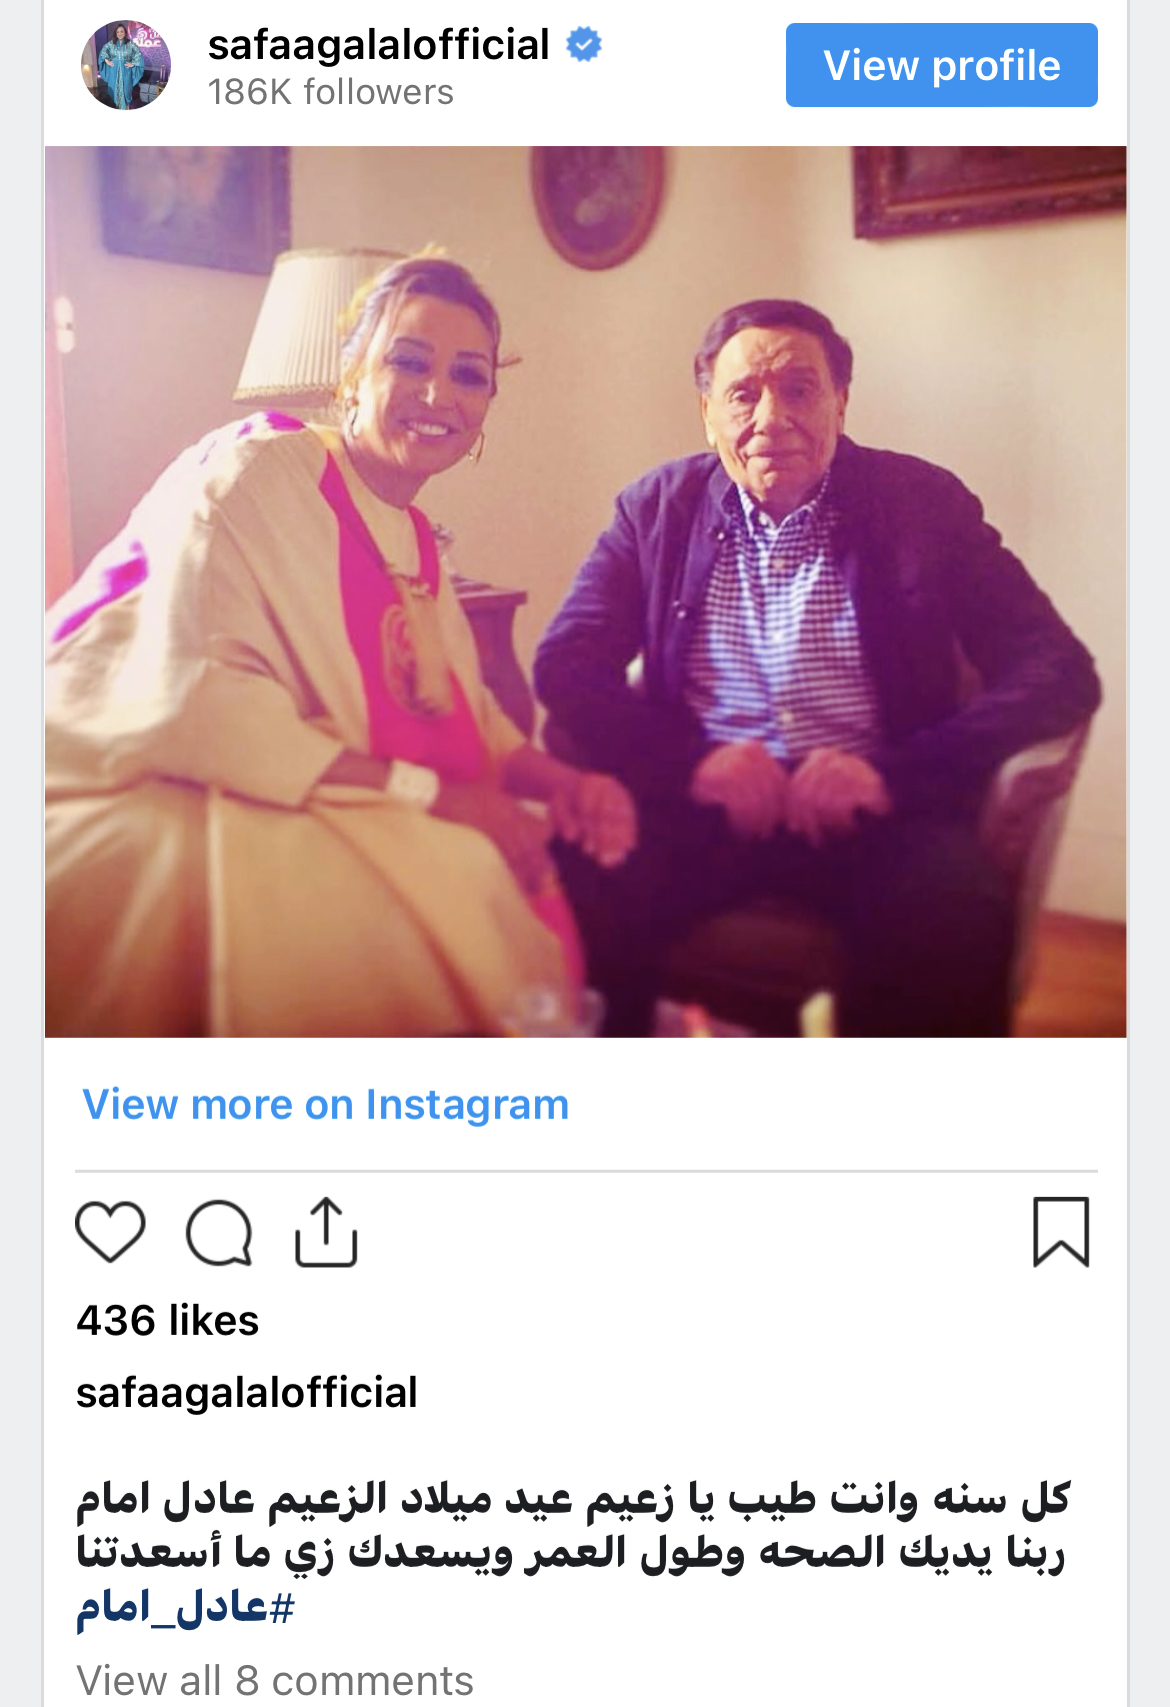Tap the second line of Arabic caption

[x=571, y=1553]
